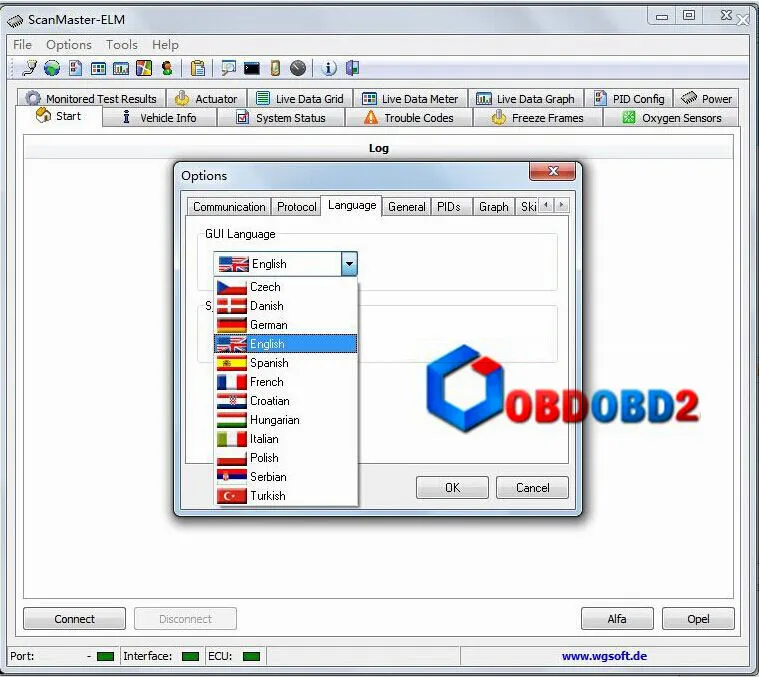Switch to Monitored Test Results tab
This screenshot has width=759, height=677.
pos(91,99)
